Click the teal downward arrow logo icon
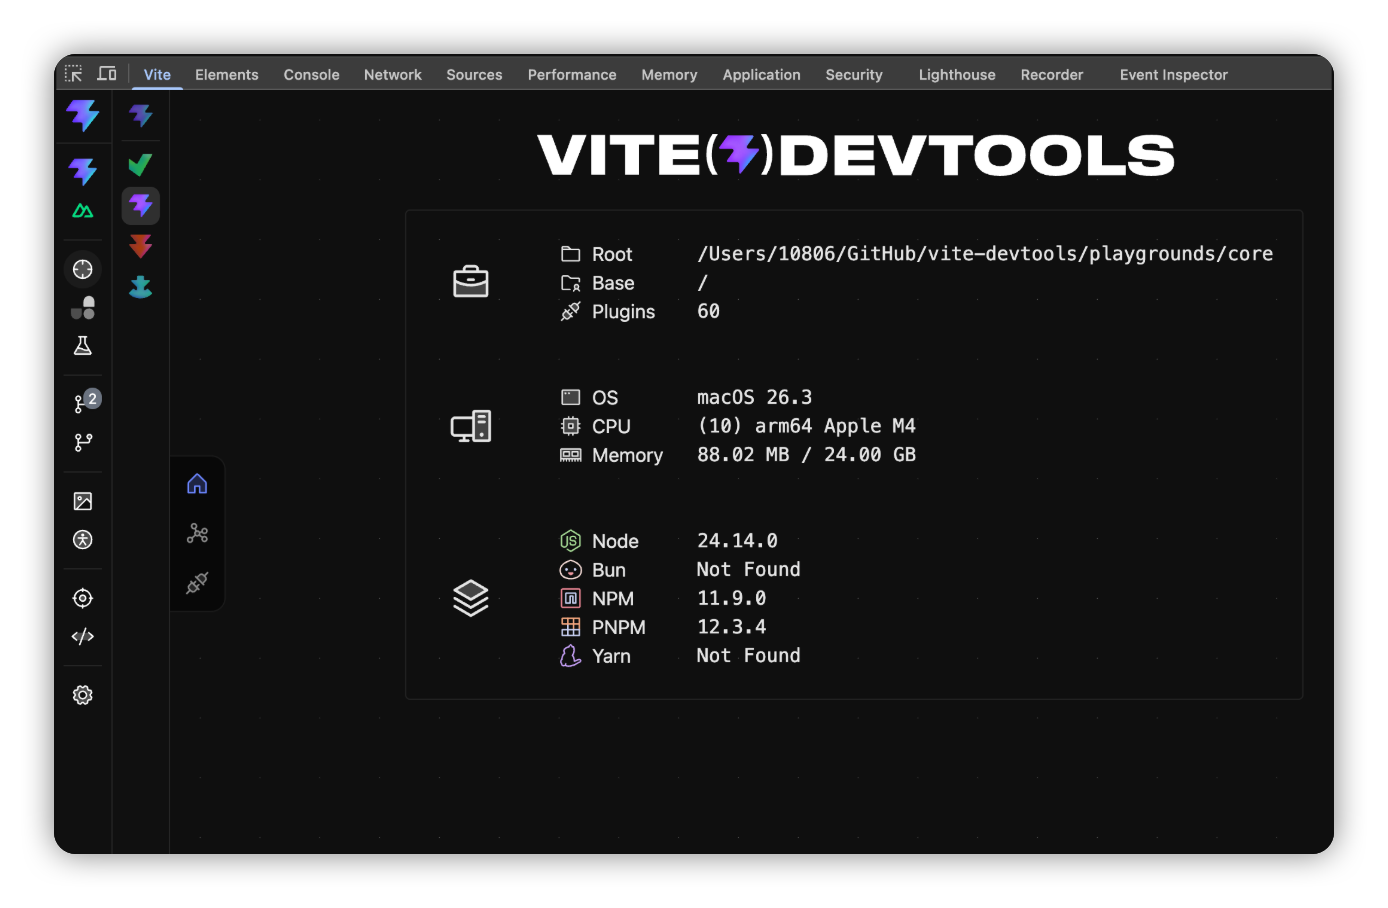1388x908 pixels. [141, 287]
